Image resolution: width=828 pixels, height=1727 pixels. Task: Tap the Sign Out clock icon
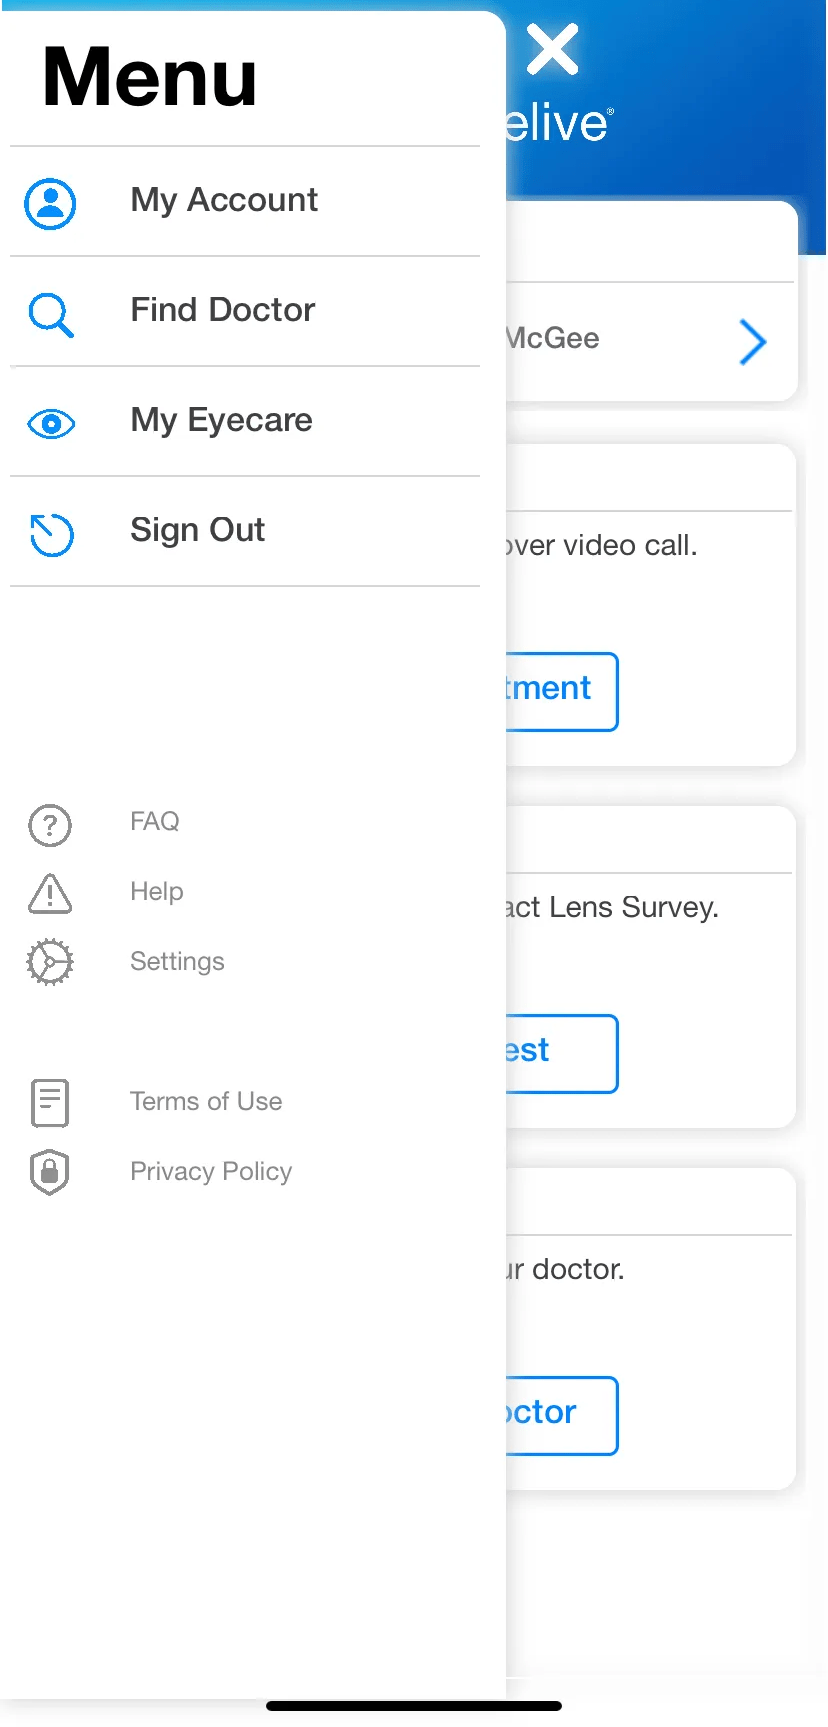click(50, 535)
